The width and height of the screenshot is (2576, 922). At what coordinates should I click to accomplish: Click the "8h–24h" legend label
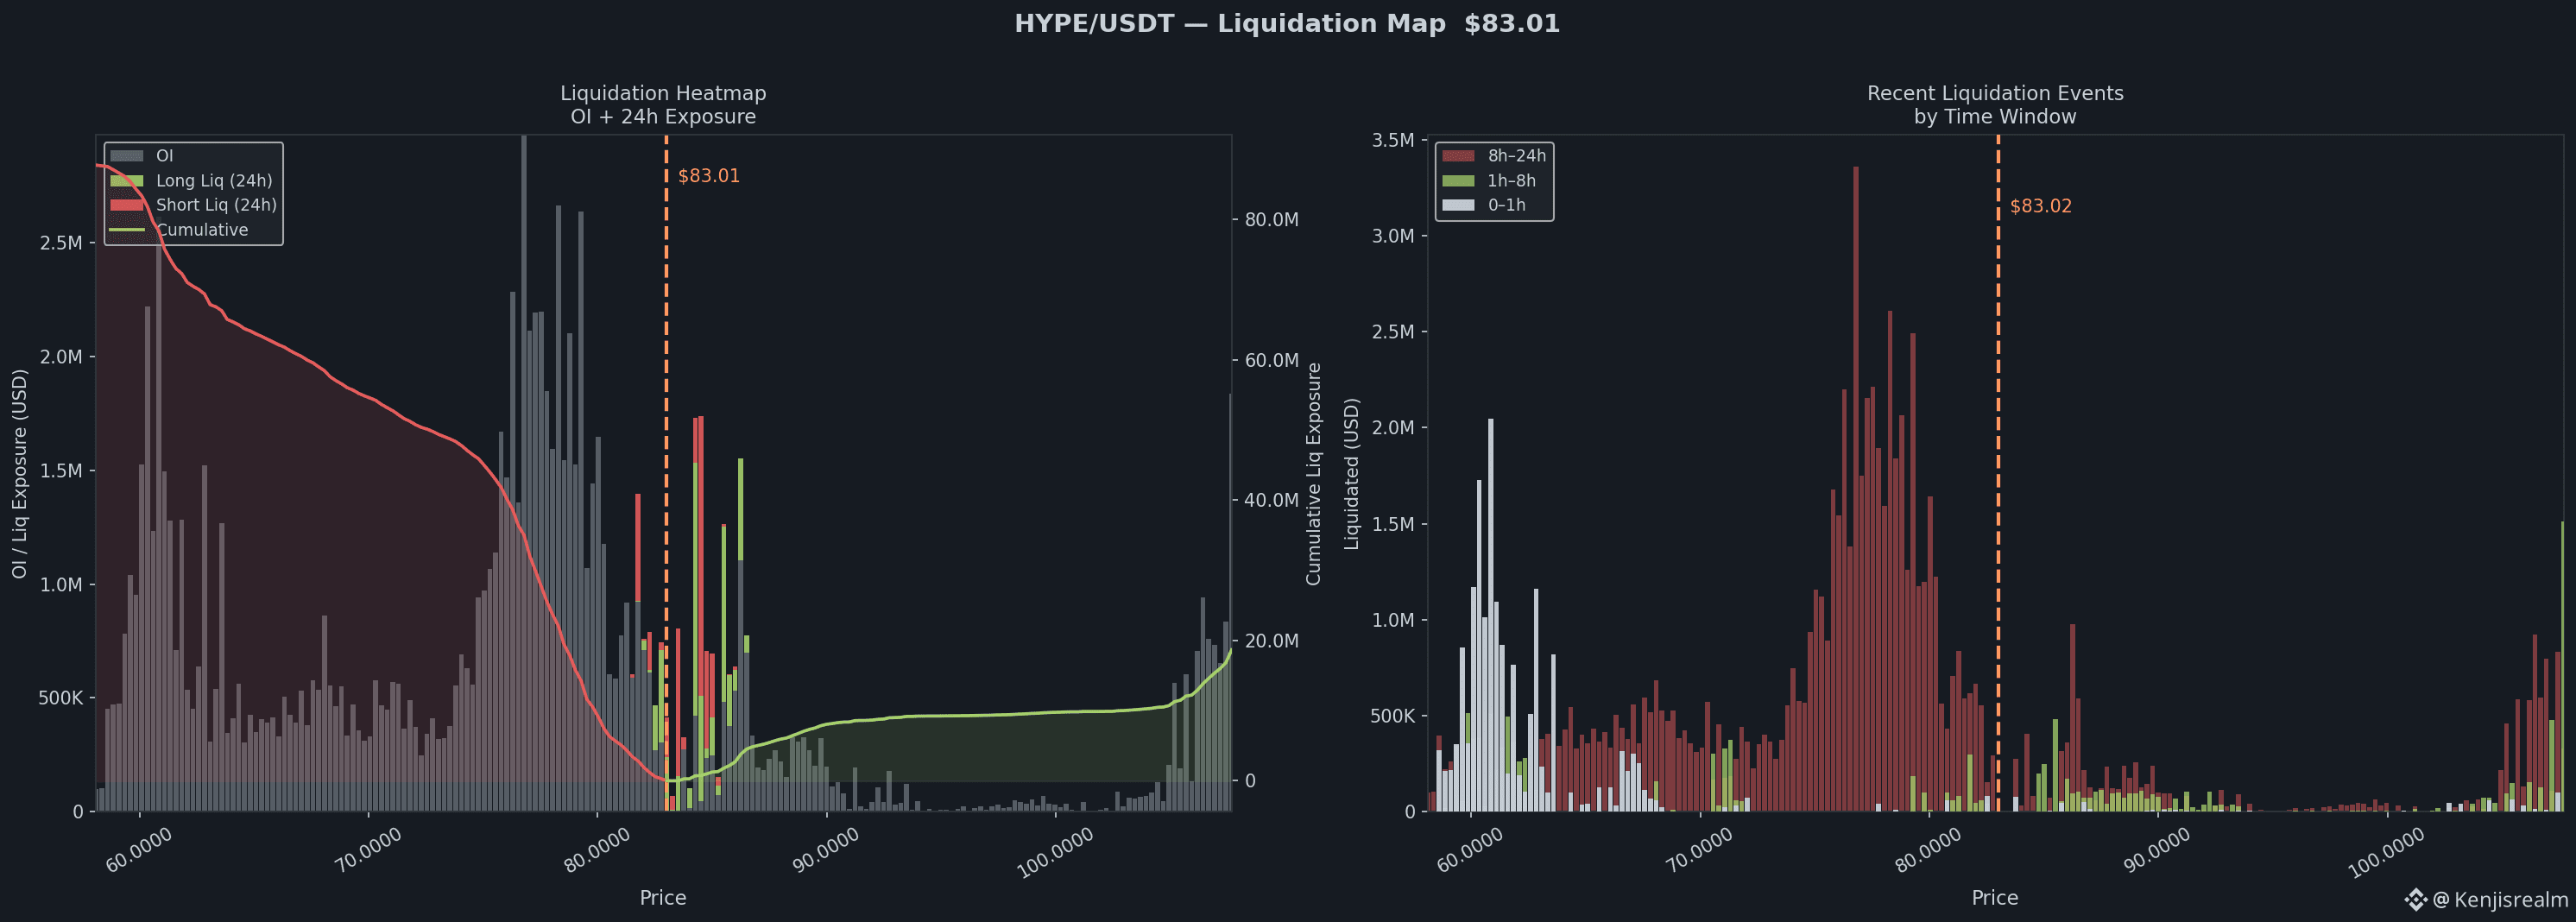point(1517,156)
